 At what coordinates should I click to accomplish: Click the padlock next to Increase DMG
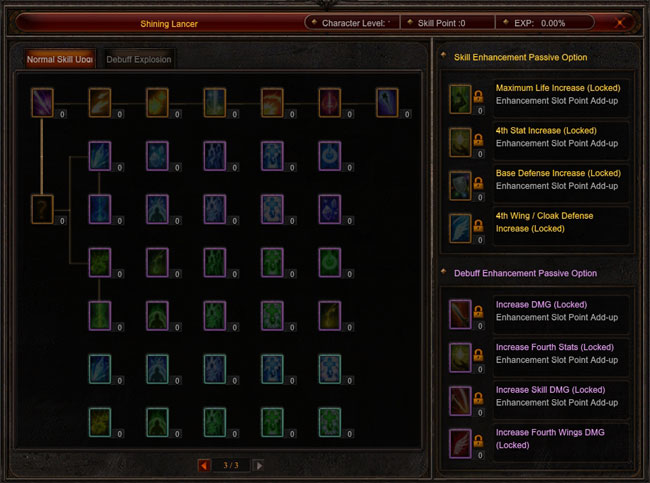click(x=478, y=311)
